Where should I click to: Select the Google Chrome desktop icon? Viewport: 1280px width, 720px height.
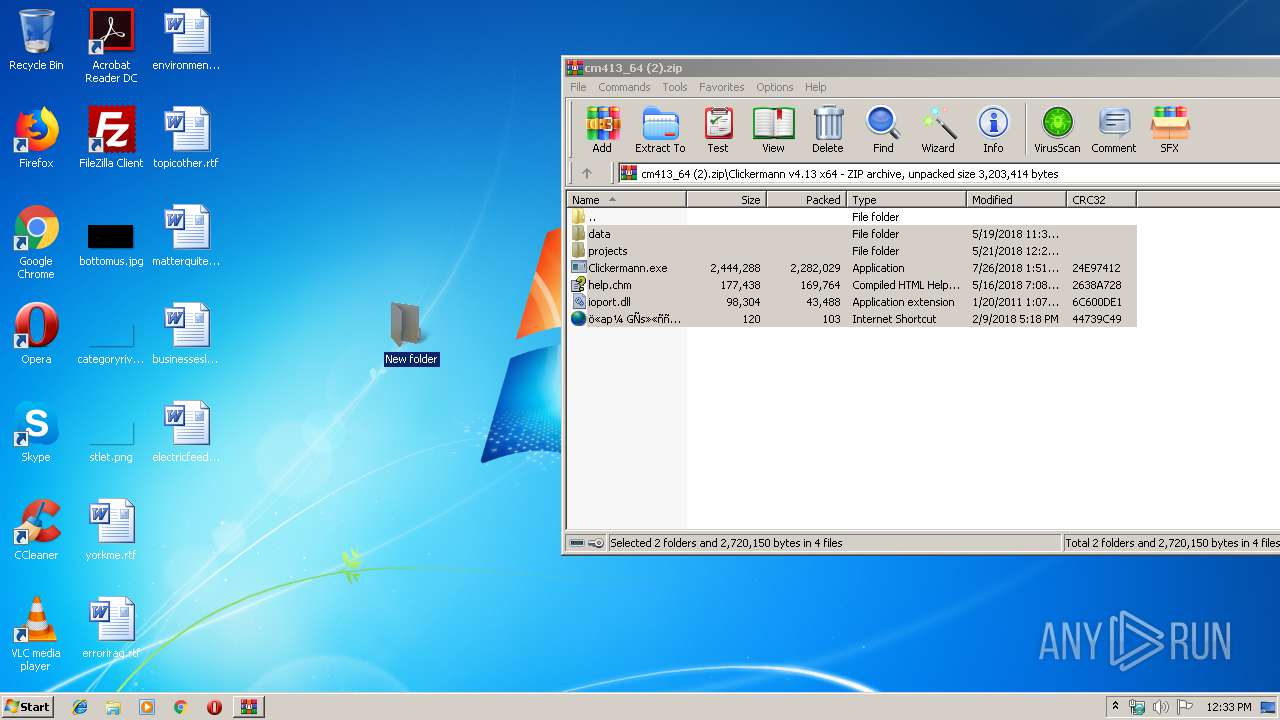[x=36, y=242]
